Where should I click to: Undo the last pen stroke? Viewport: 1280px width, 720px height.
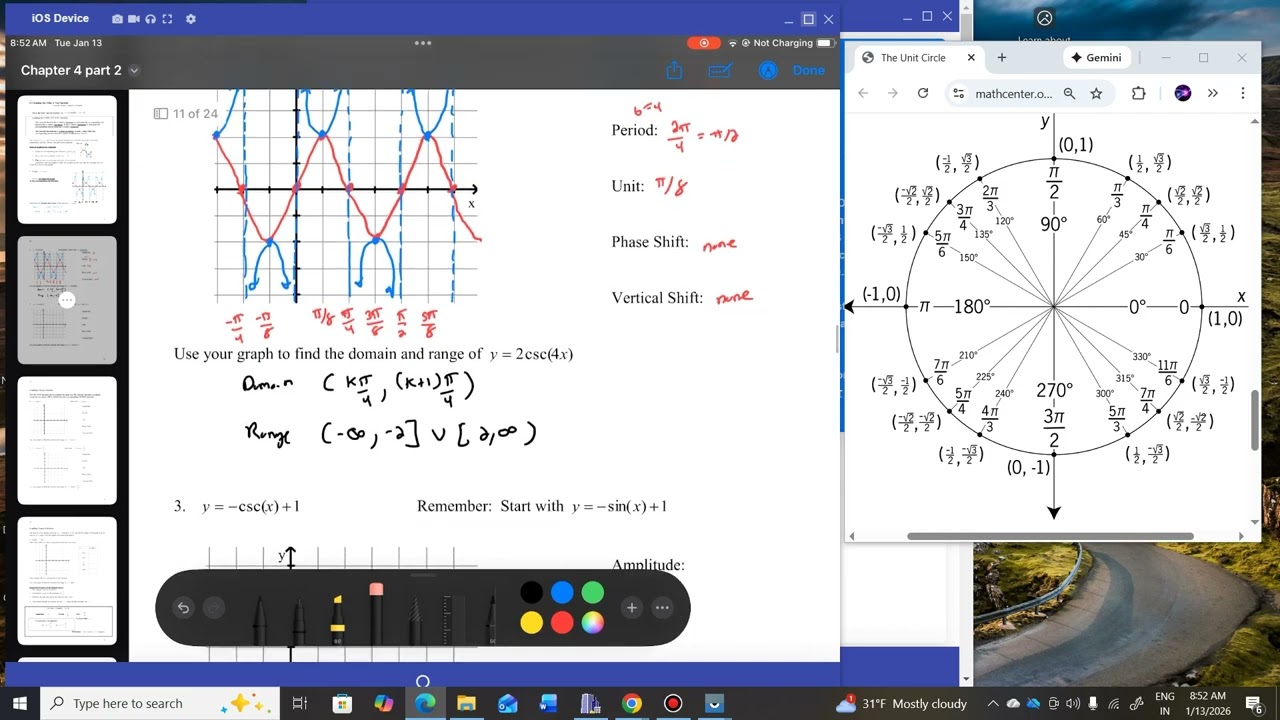click(183, 607)
